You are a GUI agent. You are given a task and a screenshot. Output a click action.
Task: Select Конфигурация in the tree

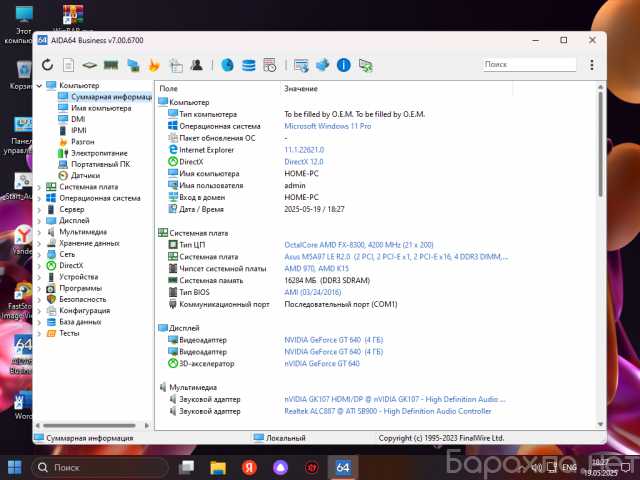point(84,311)
